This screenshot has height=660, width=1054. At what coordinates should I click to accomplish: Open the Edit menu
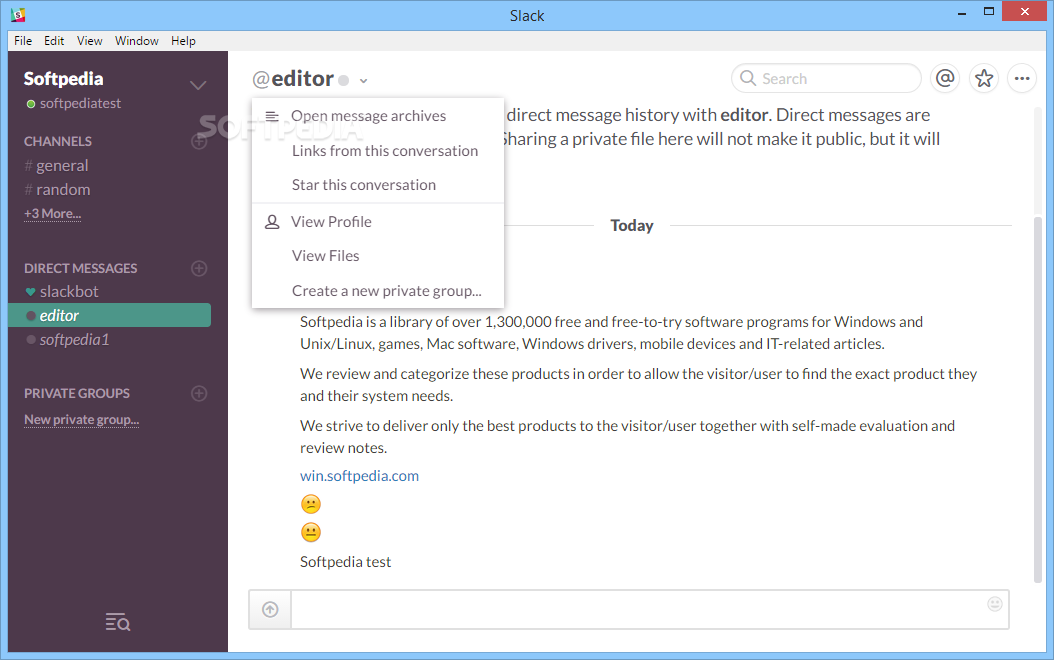pos(54,41)
